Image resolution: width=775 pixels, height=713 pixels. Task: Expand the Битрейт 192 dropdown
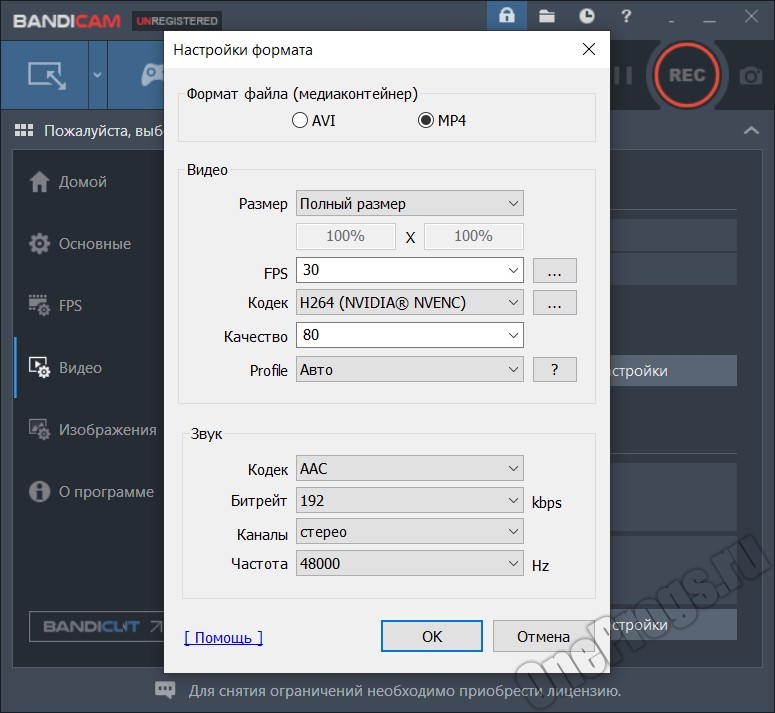(409, 500)
